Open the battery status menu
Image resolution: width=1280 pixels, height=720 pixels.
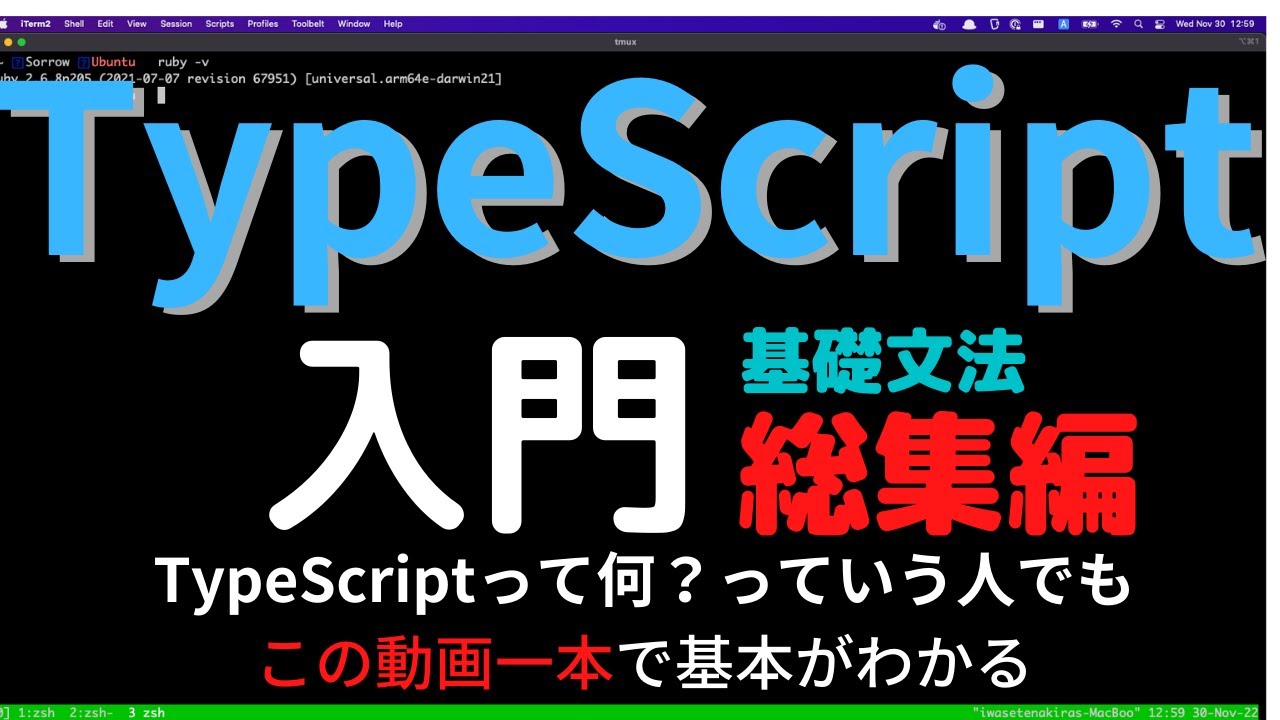point(1090,24)
